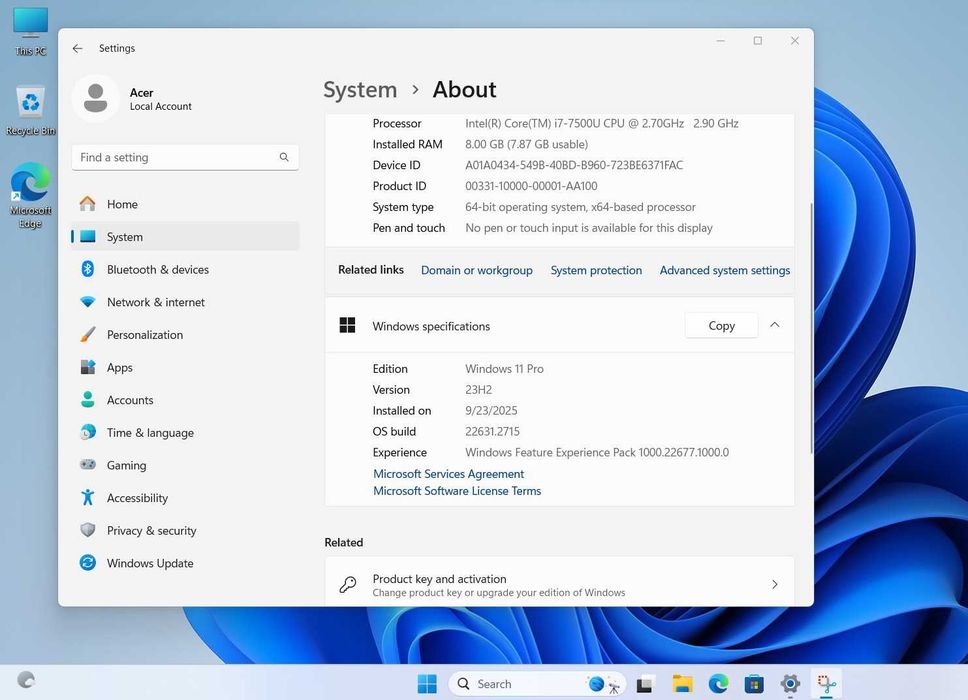This screenshot has height=700, width=968.
Task: Open Bluetooth & devices settings
Action: [x=185, y=269]
